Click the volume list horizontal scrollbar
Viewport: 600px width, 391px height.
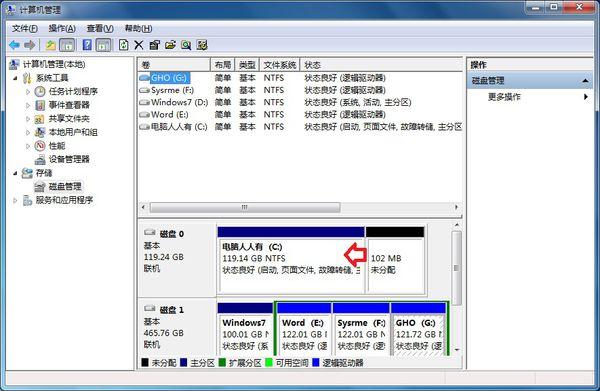299,207
